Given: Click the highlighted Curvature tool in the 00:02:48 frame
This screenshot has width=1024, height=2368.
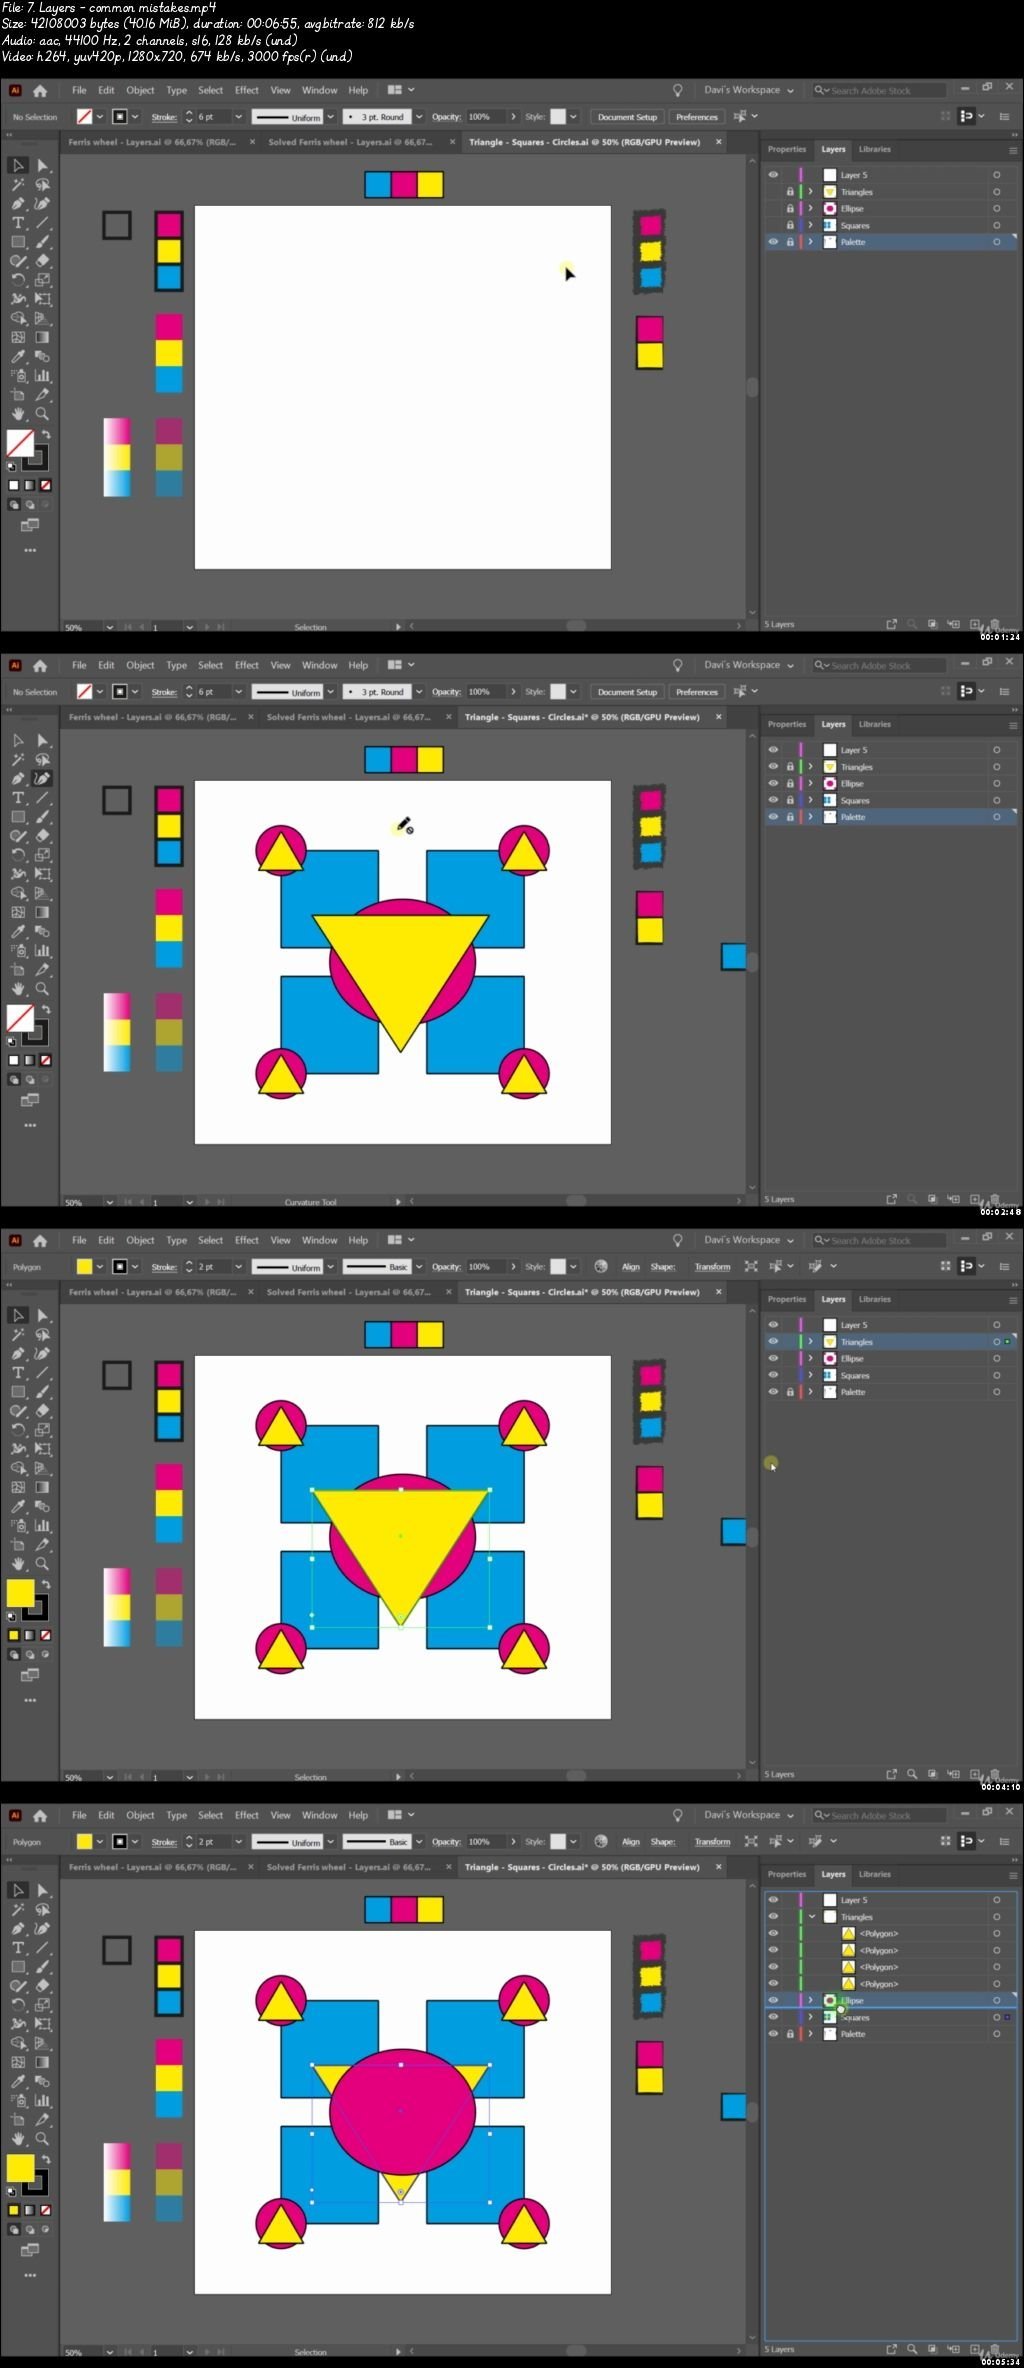Looking at the screenshot, I should 43,778.
